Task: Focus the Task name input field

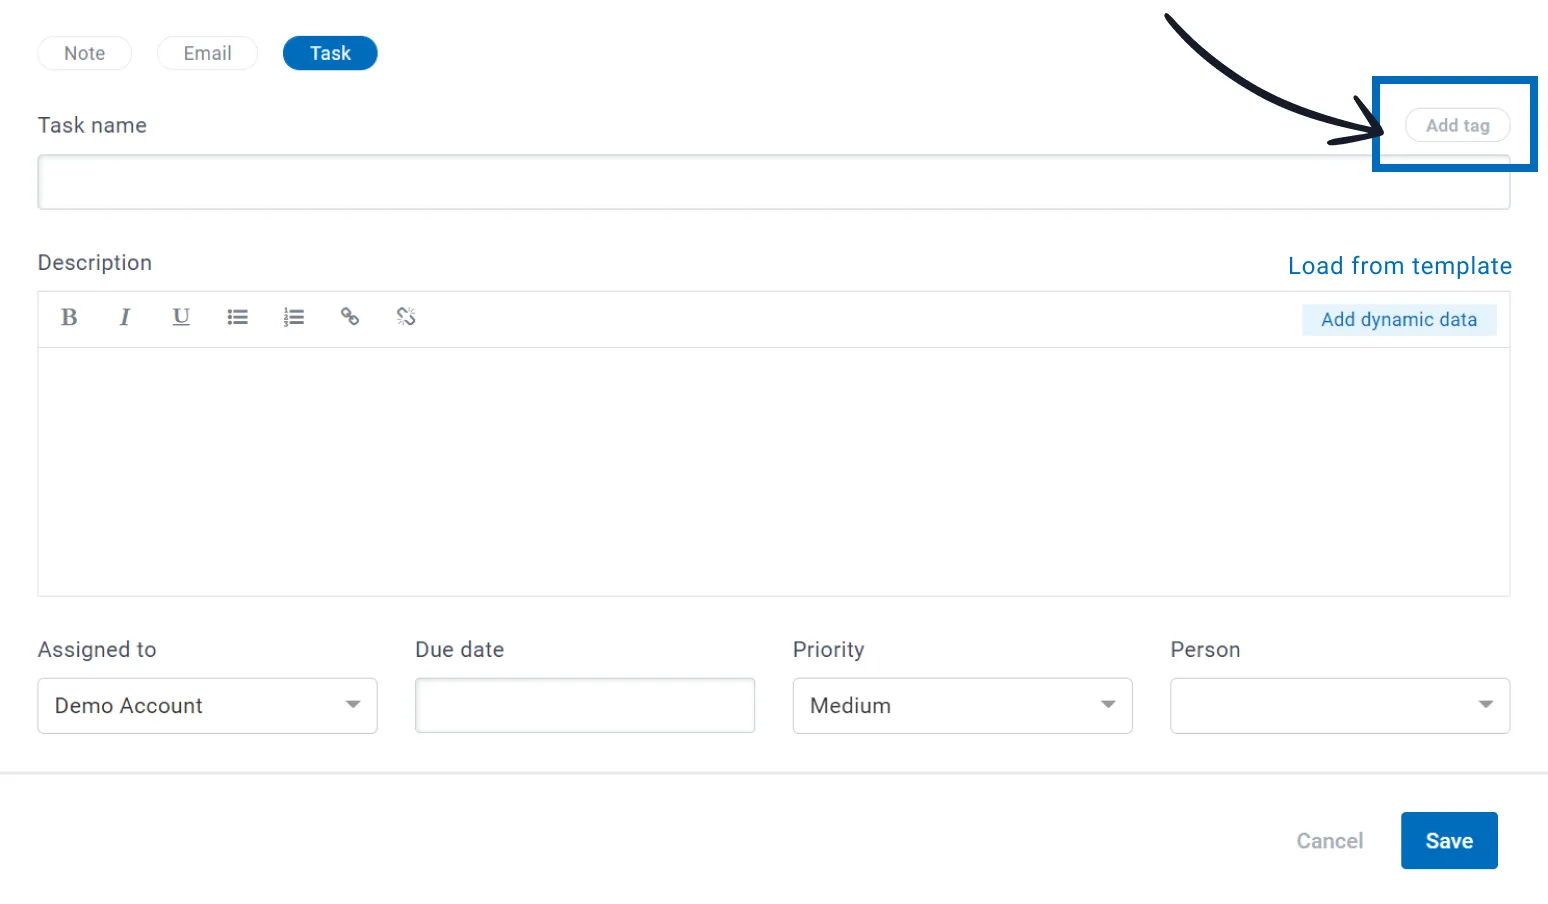Action: [774, 182]
